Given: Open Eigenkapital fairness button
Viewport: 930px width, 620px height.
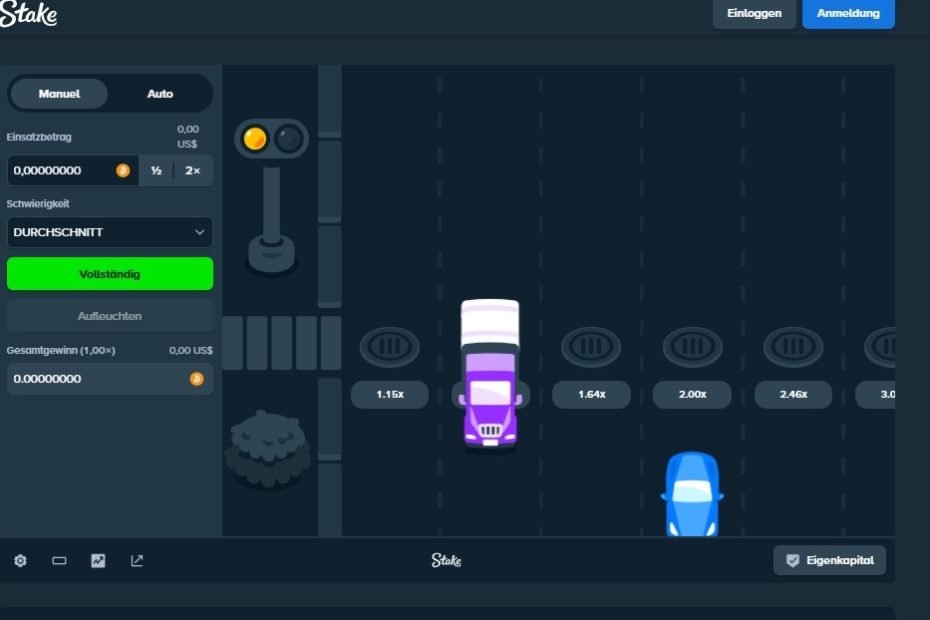Looking at the screenshot, I should (829, 560).
